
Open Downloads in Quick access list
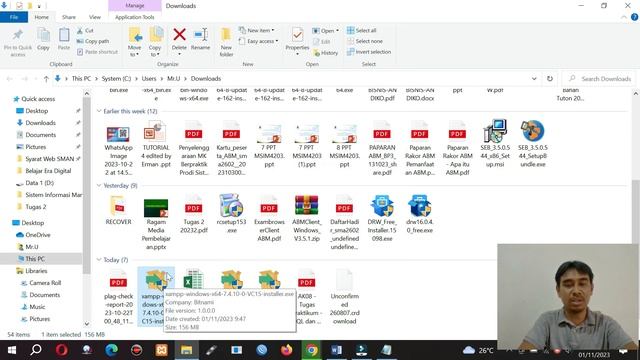coord(40,123)
